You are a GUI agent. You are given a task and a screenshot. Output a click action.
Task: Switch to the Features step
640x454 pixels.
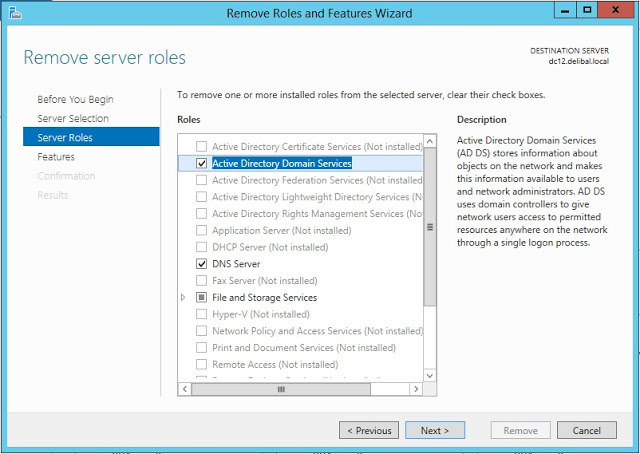(56, 157)
